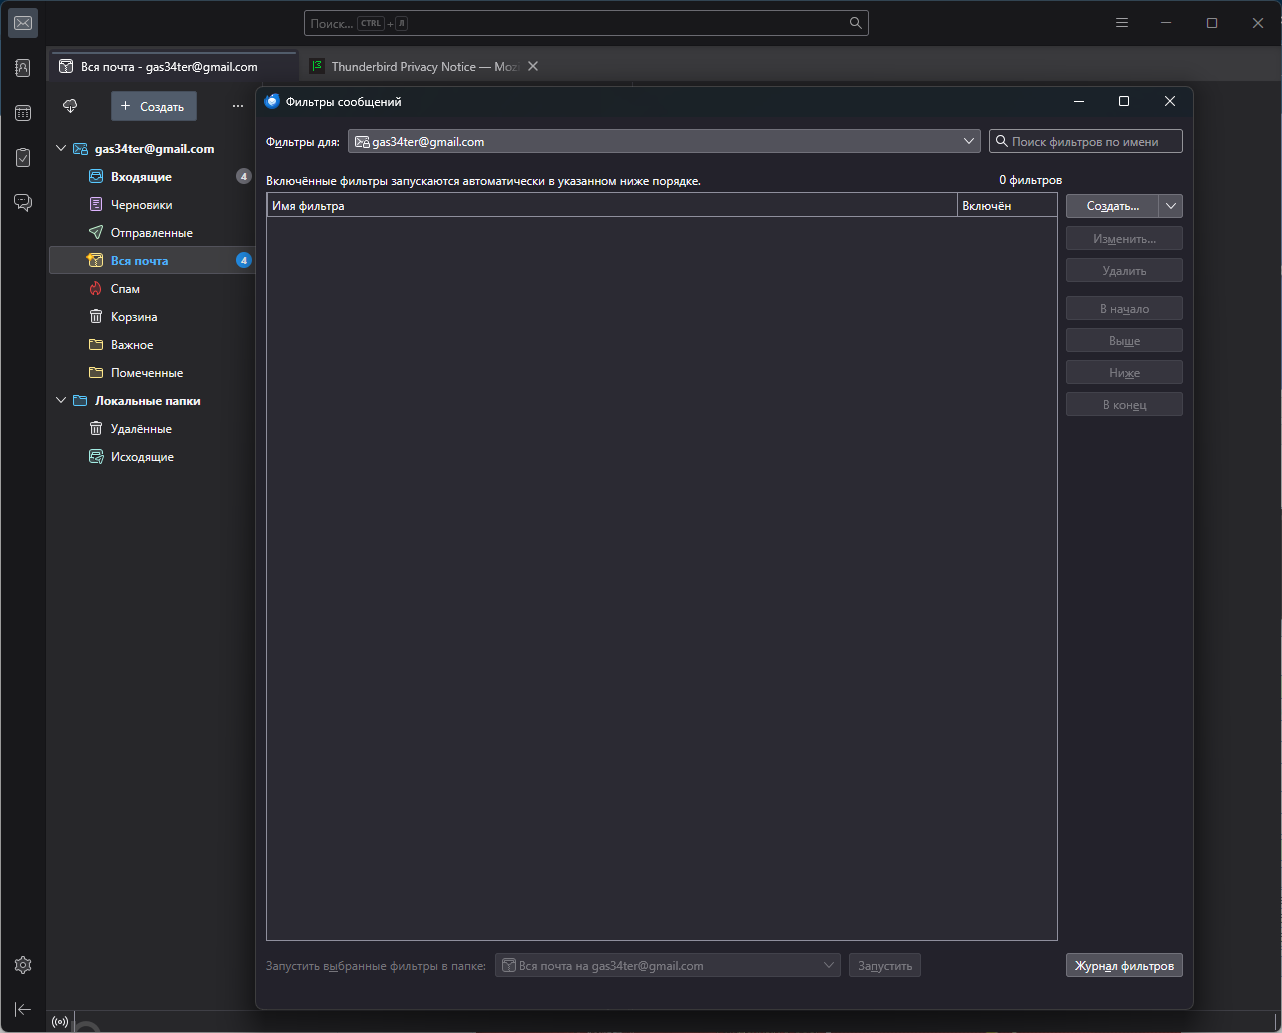Open the Фильтры для account dropdown
The image size is (1282, 1033).
(x=663, y=142)
